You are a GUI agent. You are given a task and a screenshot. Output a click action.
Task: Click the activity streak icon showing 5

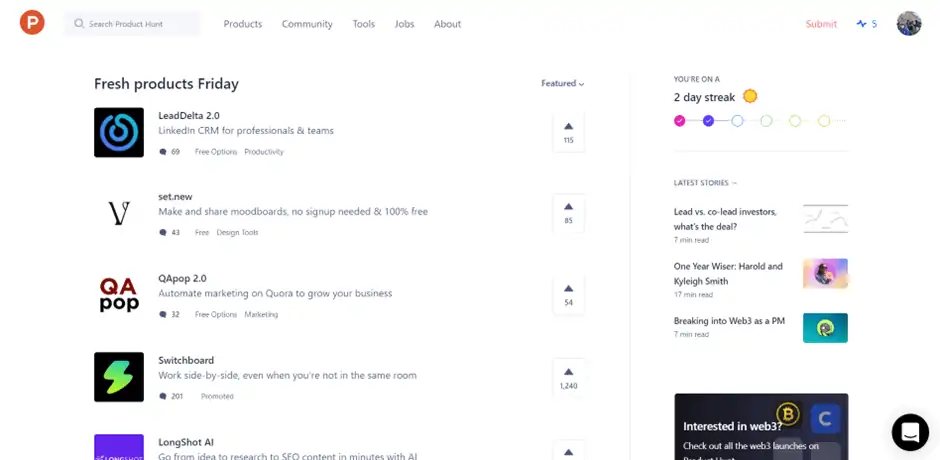[866, 24]
